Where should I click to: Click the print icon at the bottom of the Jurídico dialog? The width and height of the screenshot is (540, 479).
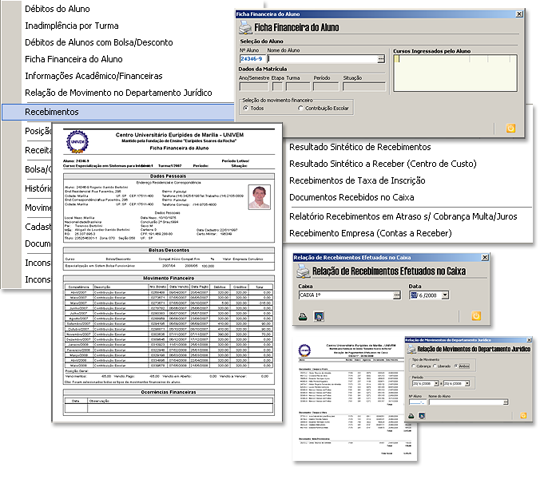411,416
